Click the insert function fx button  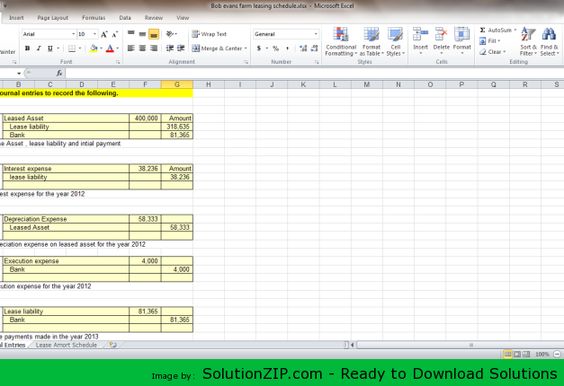click(59, 73)
